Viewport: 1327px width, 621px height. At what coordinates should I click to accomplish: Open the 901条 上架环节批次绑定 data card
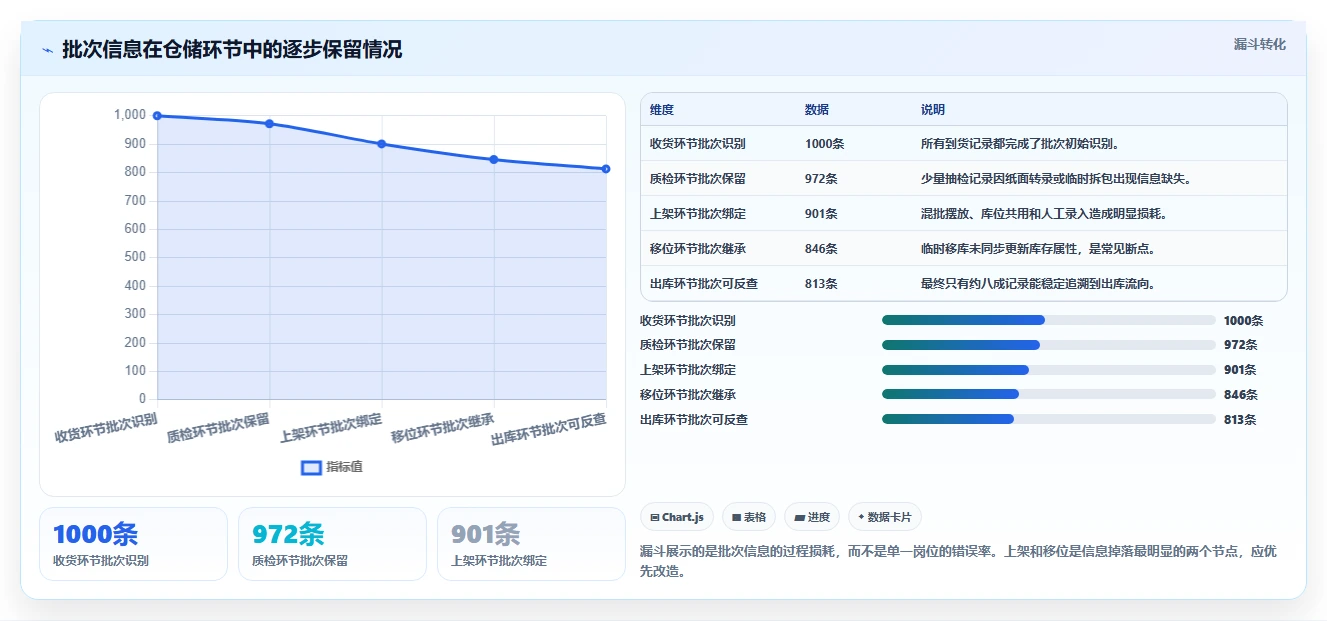531,544
